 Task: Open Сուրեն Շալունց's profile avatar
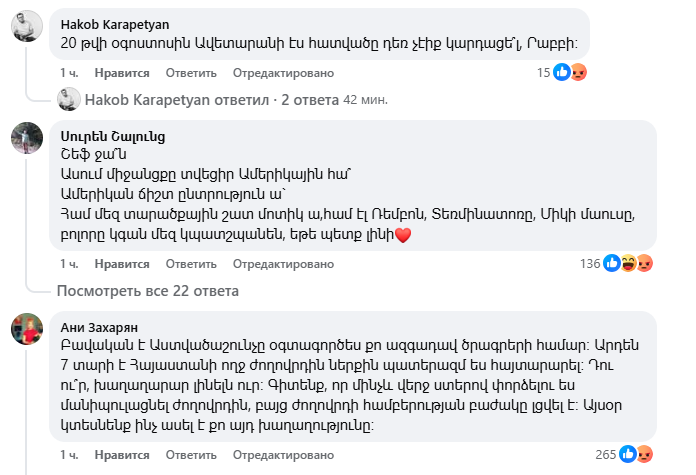point(26,141)
